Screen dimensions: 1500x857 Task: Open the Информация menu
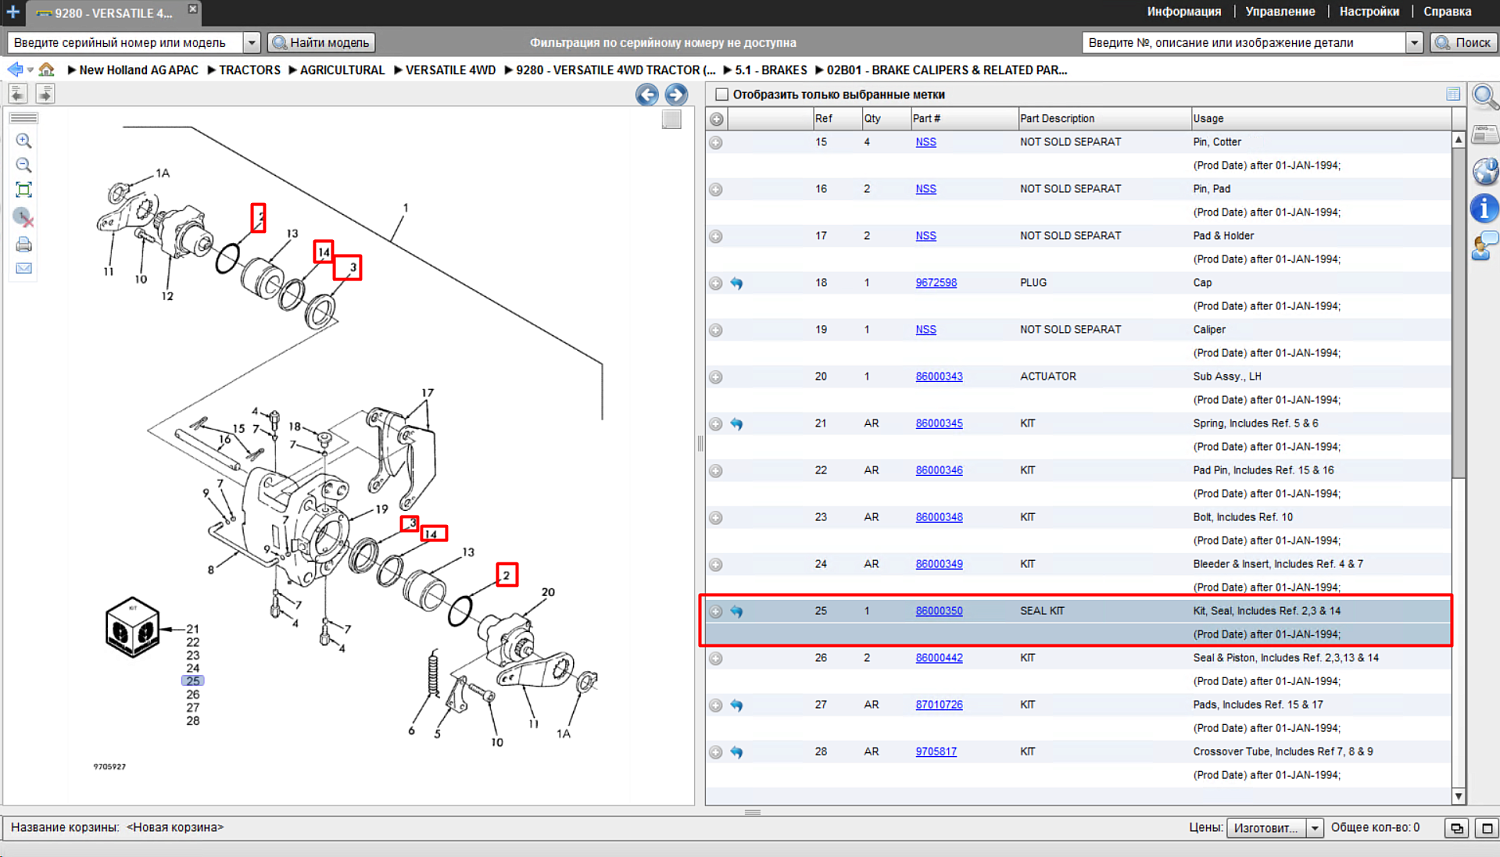1184,12
